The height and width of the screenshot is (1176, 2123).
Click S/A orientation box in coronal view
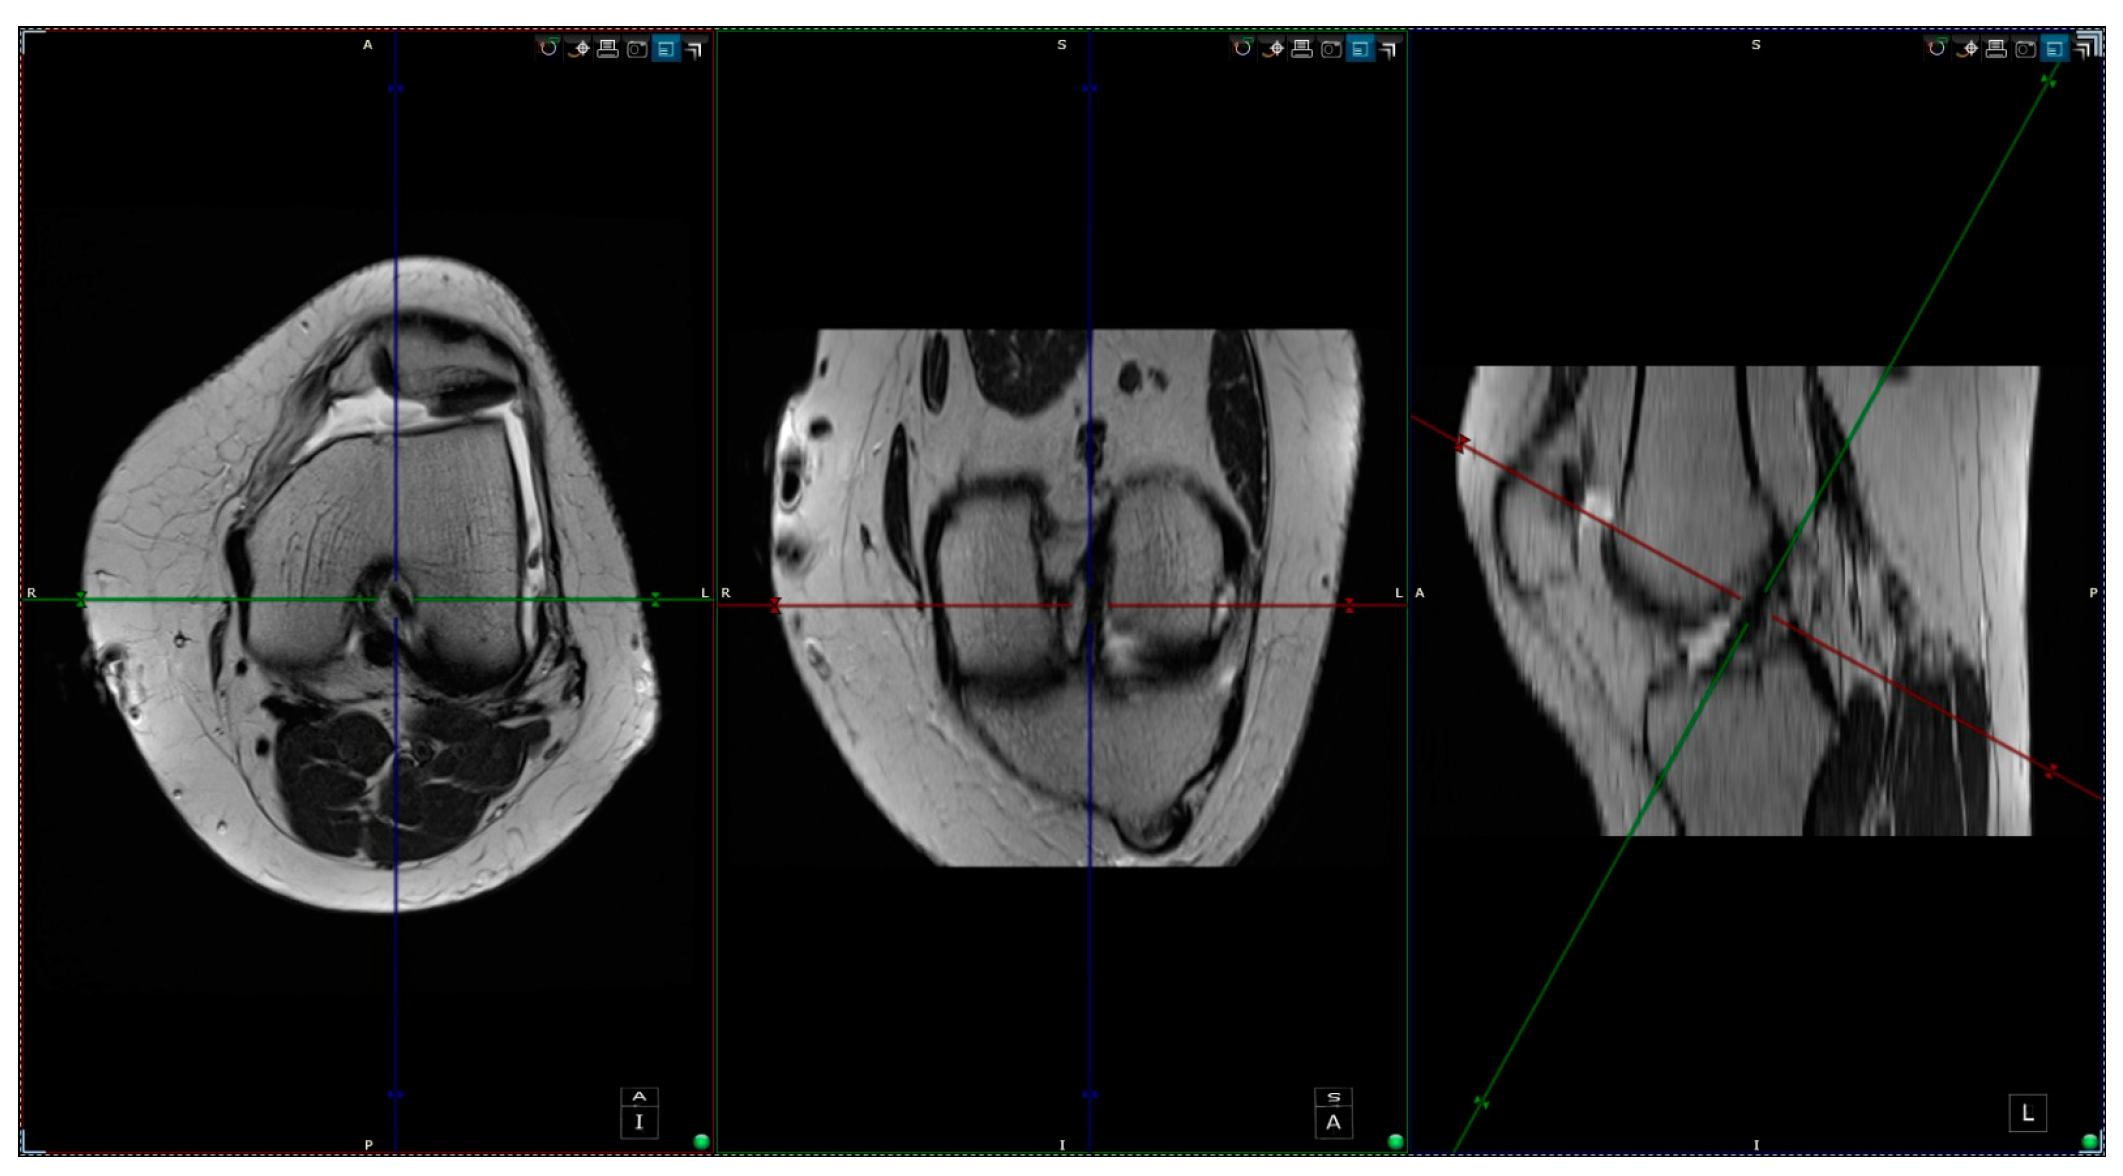[x=1333, y=1112]
